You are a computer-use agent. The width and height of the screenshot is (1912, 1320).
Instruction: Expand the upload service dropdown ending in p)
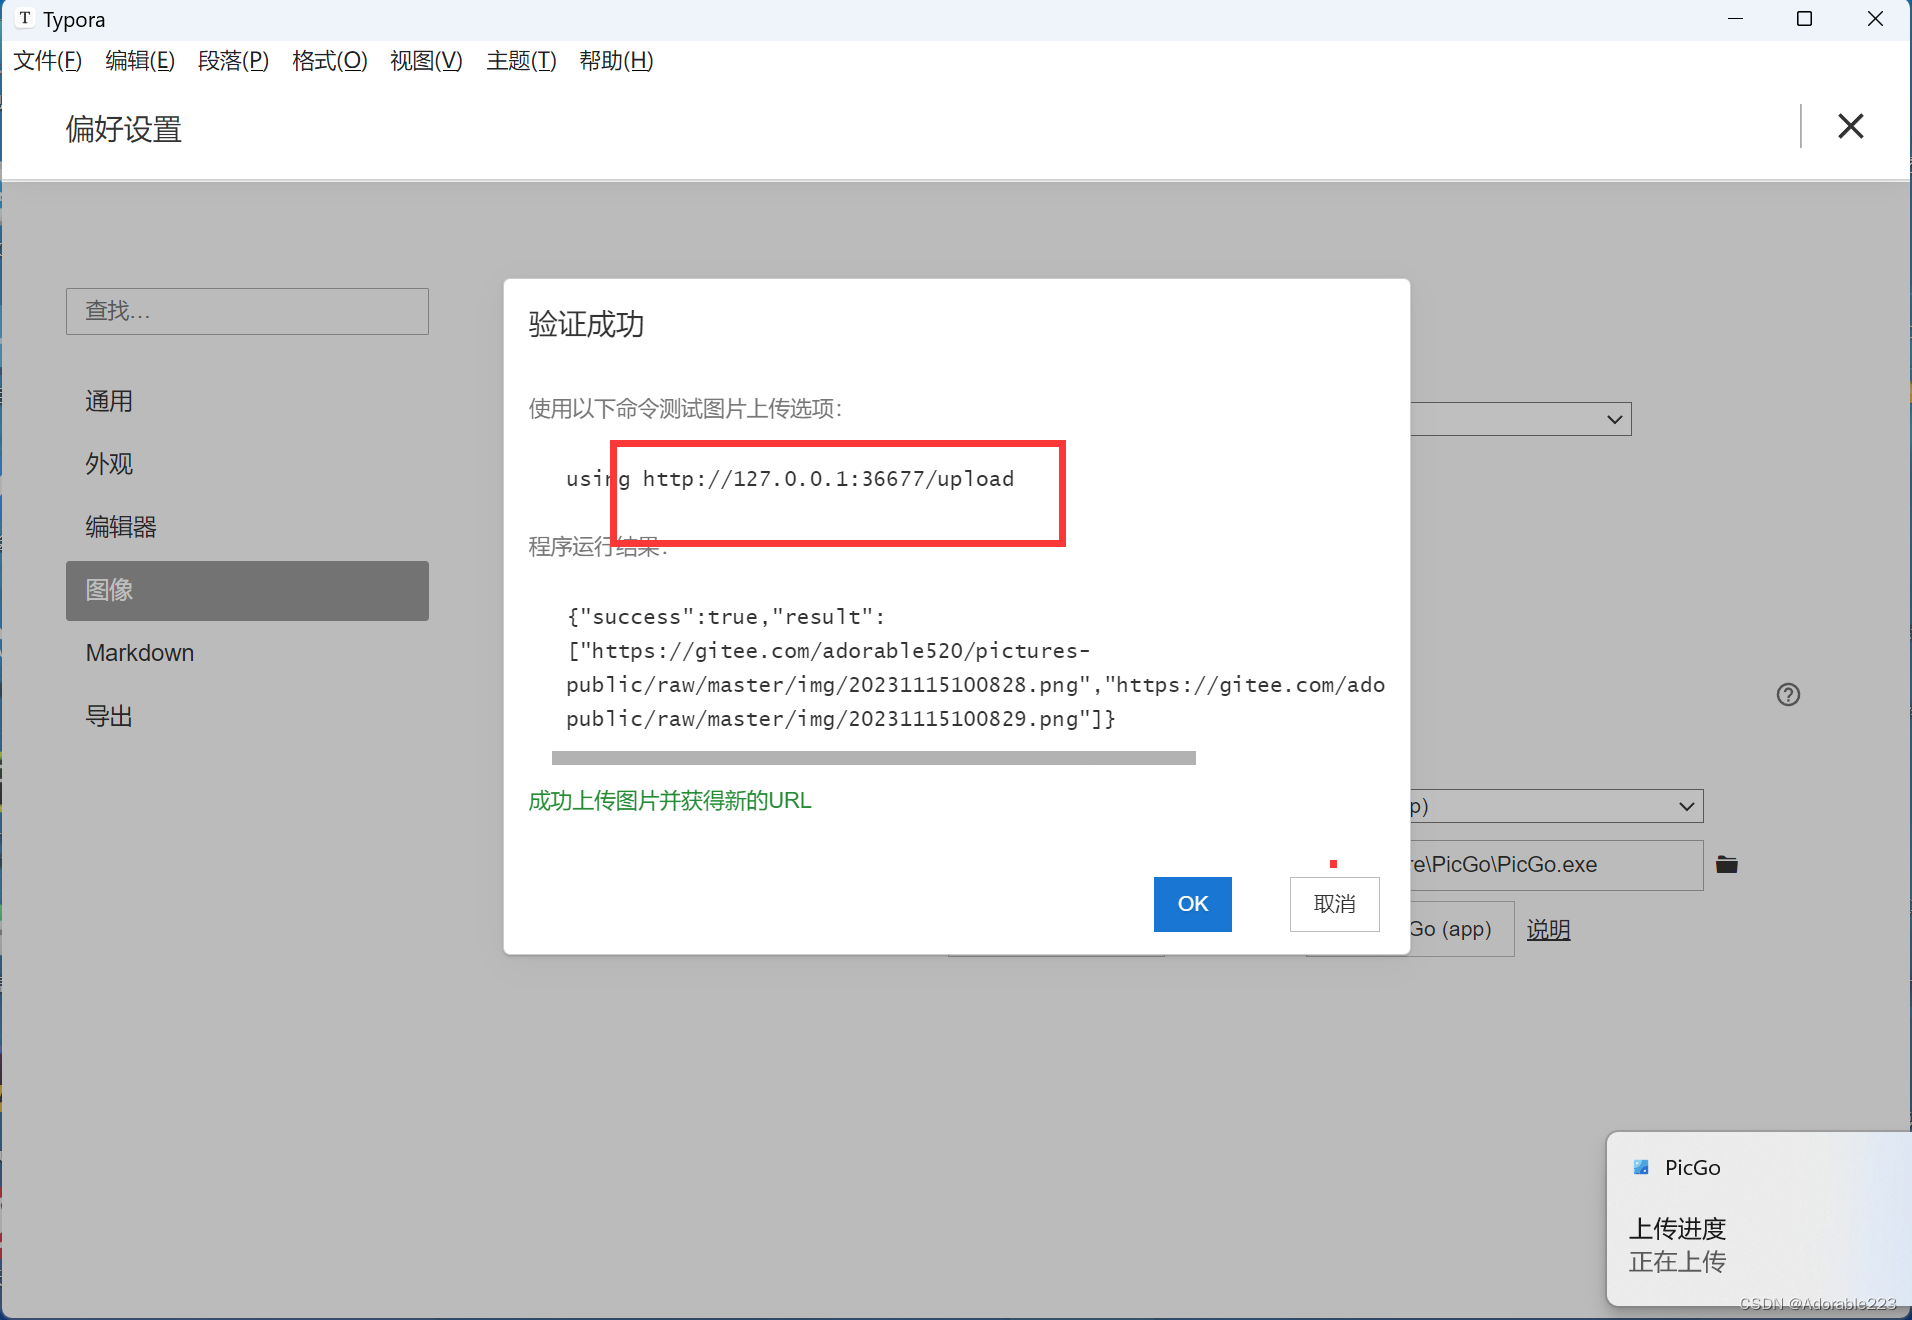click(x=1556, y=806)
